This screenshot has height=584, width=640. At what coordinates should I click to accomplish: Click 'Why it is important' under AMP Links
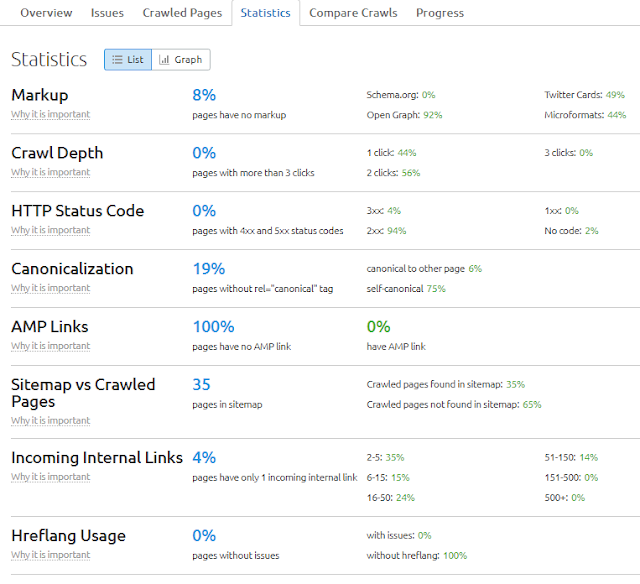pyautogui.click(x=50, y=347)
